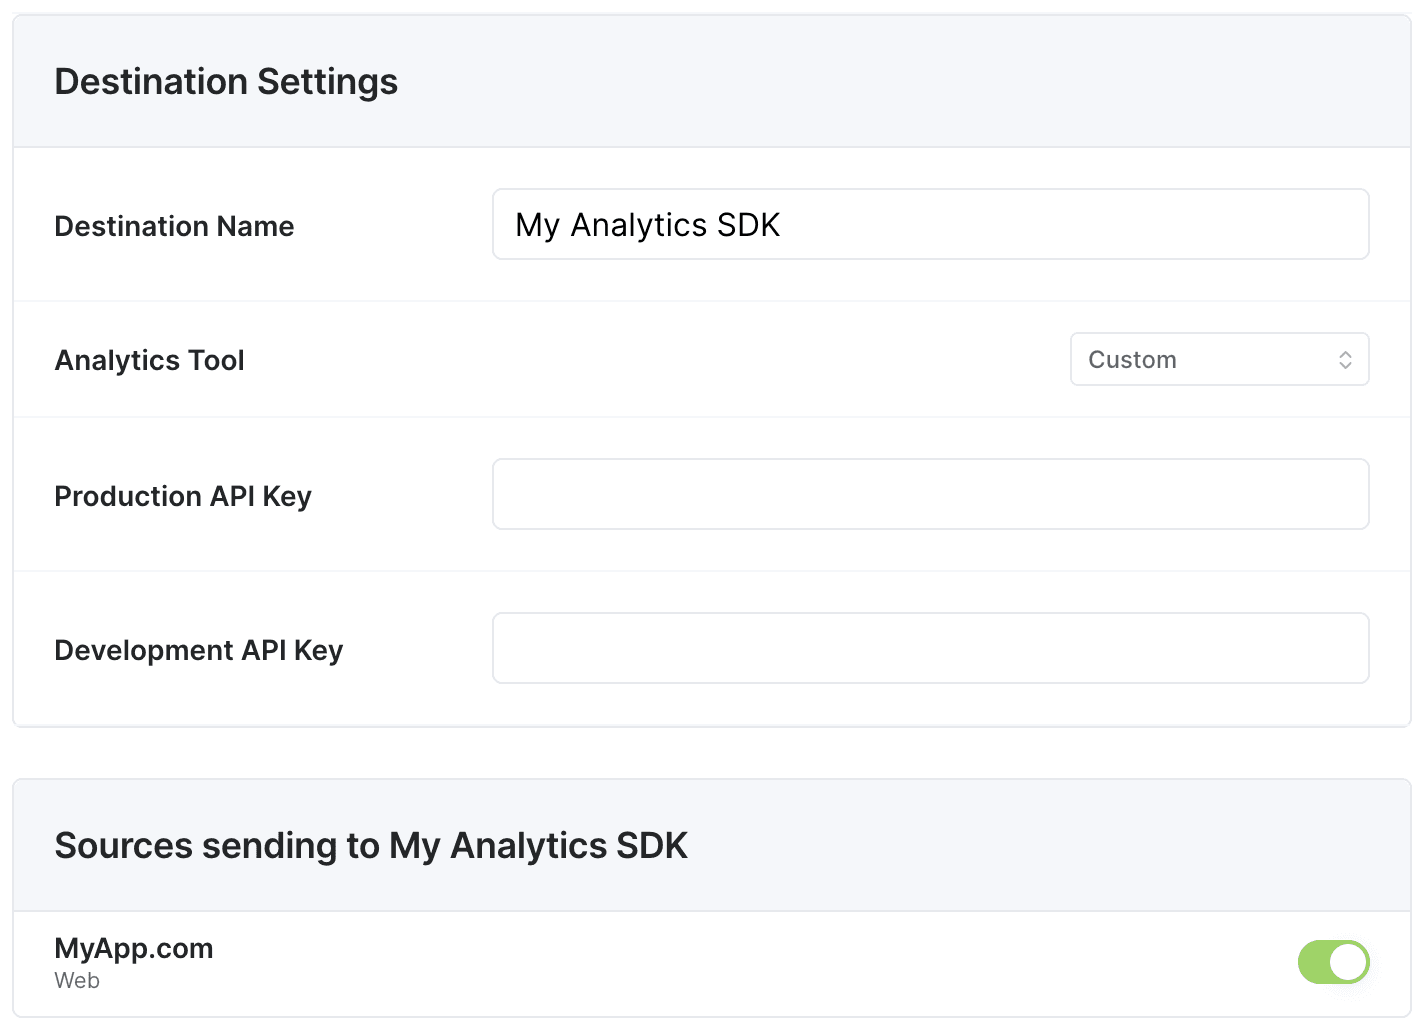This screenshot has width=1428, height=1032.
Task: Click the Production API Key label
Action: click(183, 495)
